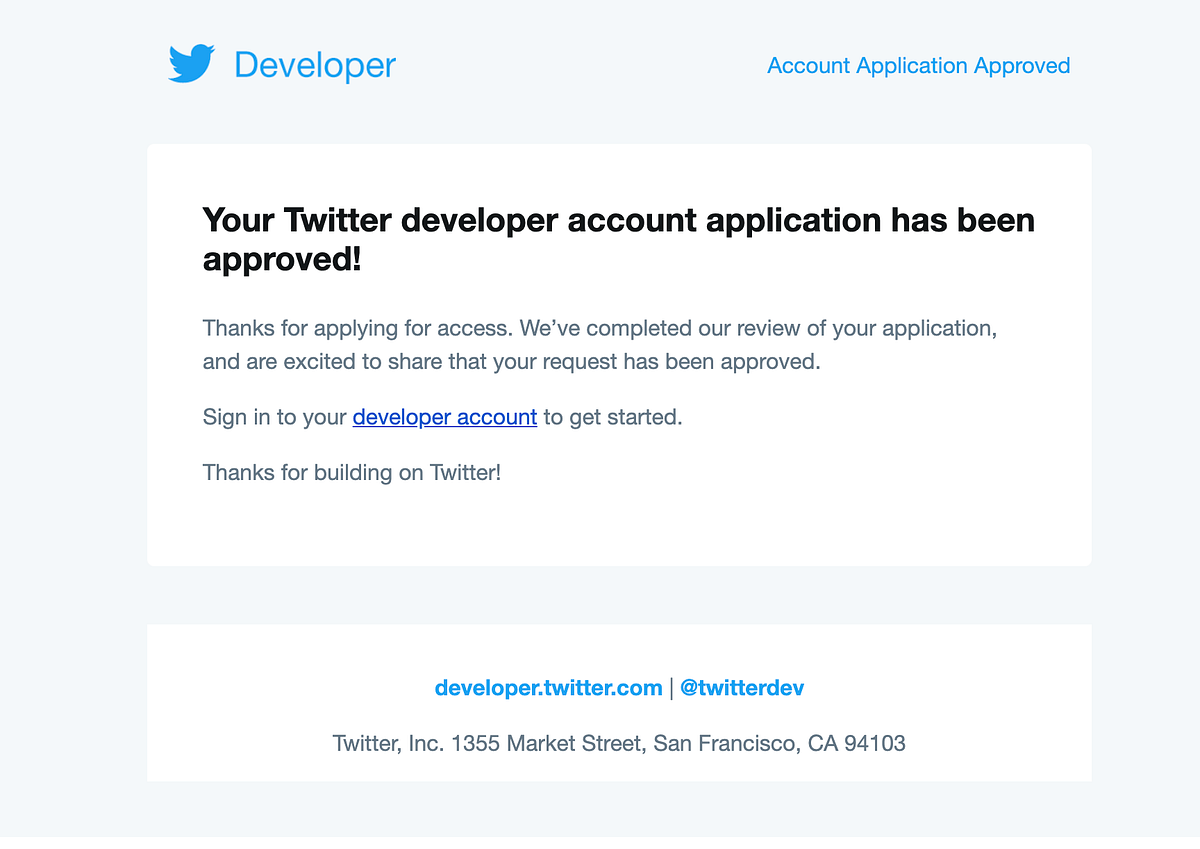Click 1355 Market Street in the address
Image resolution: width=1200 pixels, height=849 pixels.
click(x=548, y=744)
